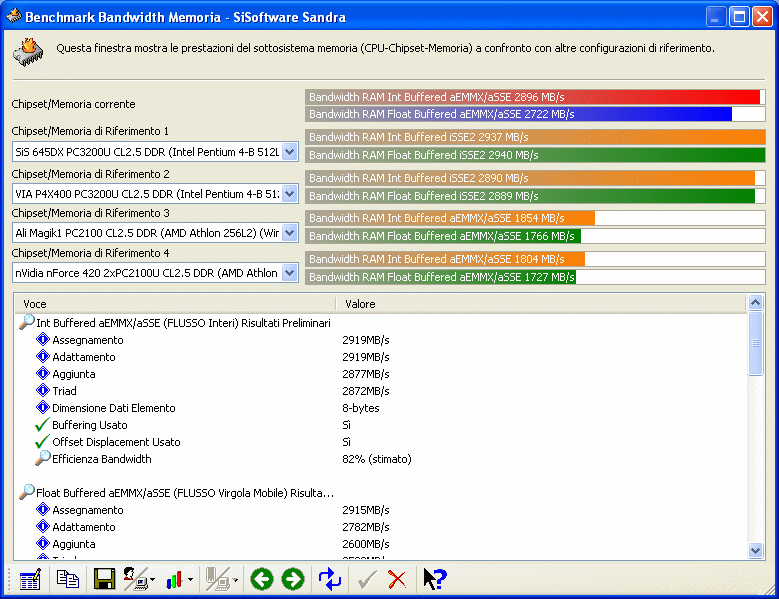This screenshot has width=779, height=599.
Task: Open Riferimento 3 Ali Magik1 dropdown arrow
Action: [x=289, y=232]
